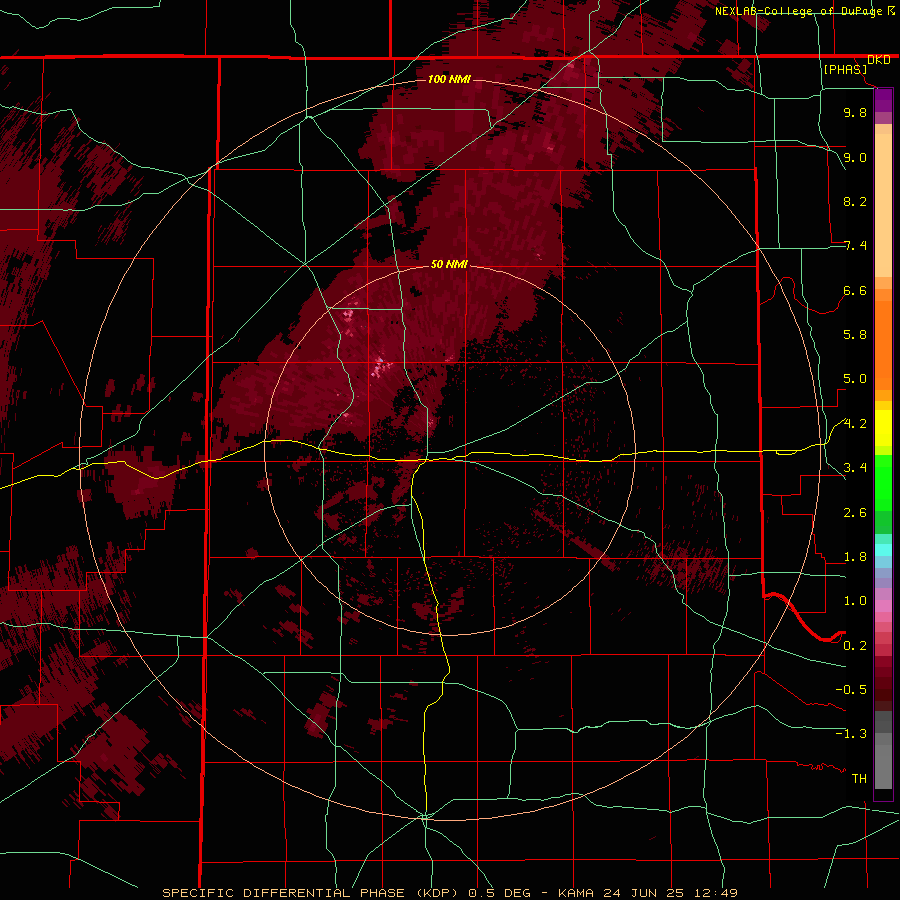
Task: Pick the large peach swatch on the color bar
Action: [883, 206]
